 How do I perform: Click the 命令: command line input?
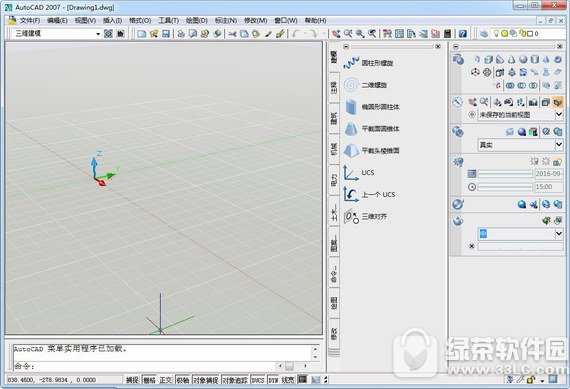point(145,366)
